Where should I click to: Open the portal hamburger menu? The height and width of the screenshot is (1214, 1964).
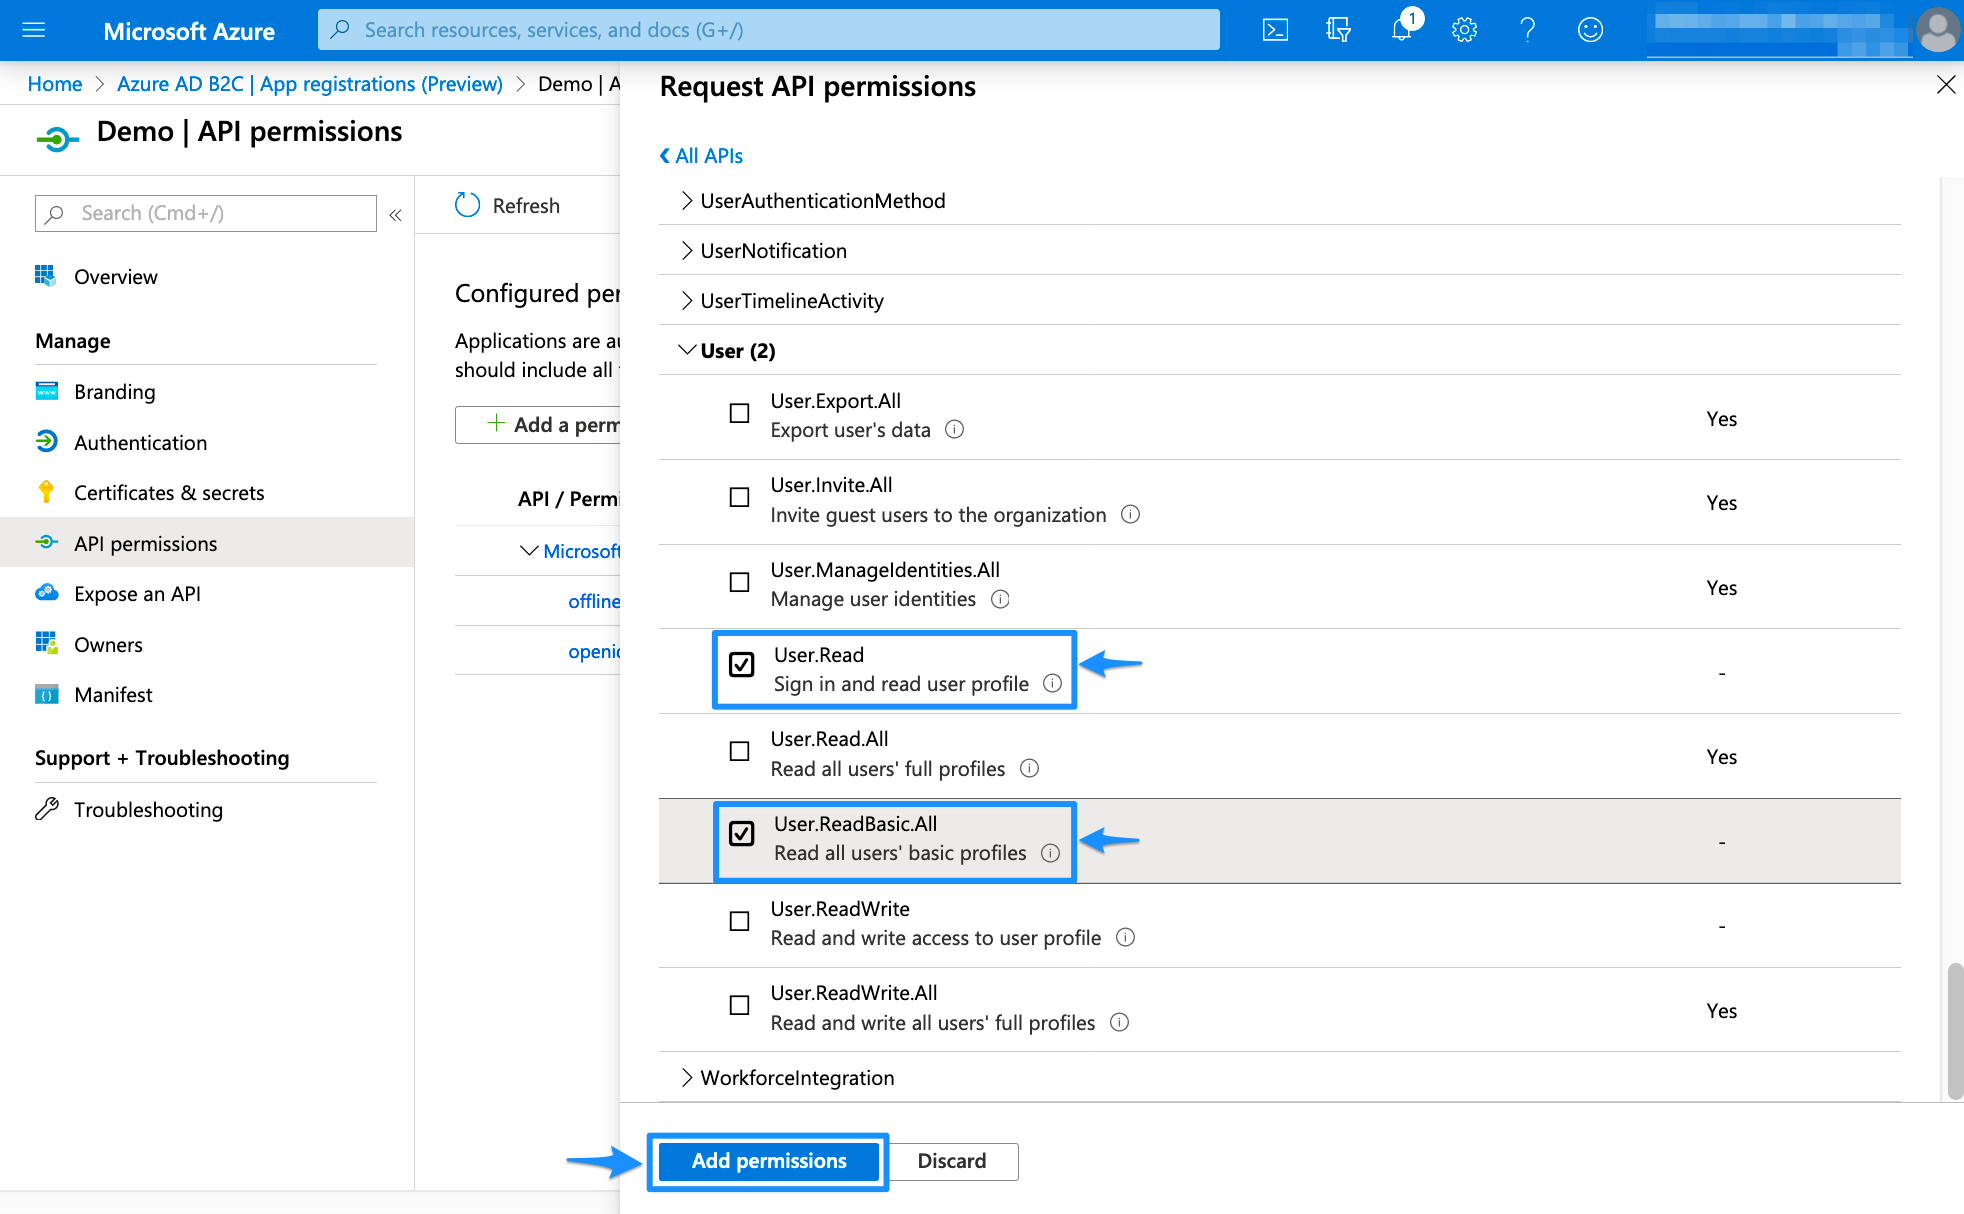[33, 29]
